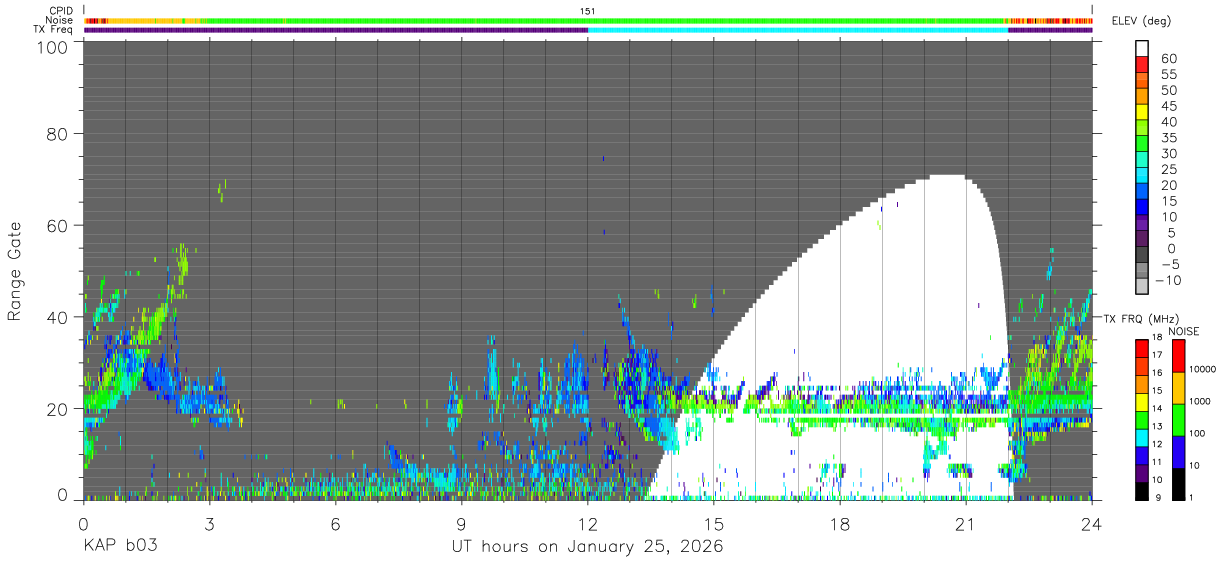Click the x-axis tick label '9'
This screenshot has height=567, width=1228.
click(x=461, y=525)
